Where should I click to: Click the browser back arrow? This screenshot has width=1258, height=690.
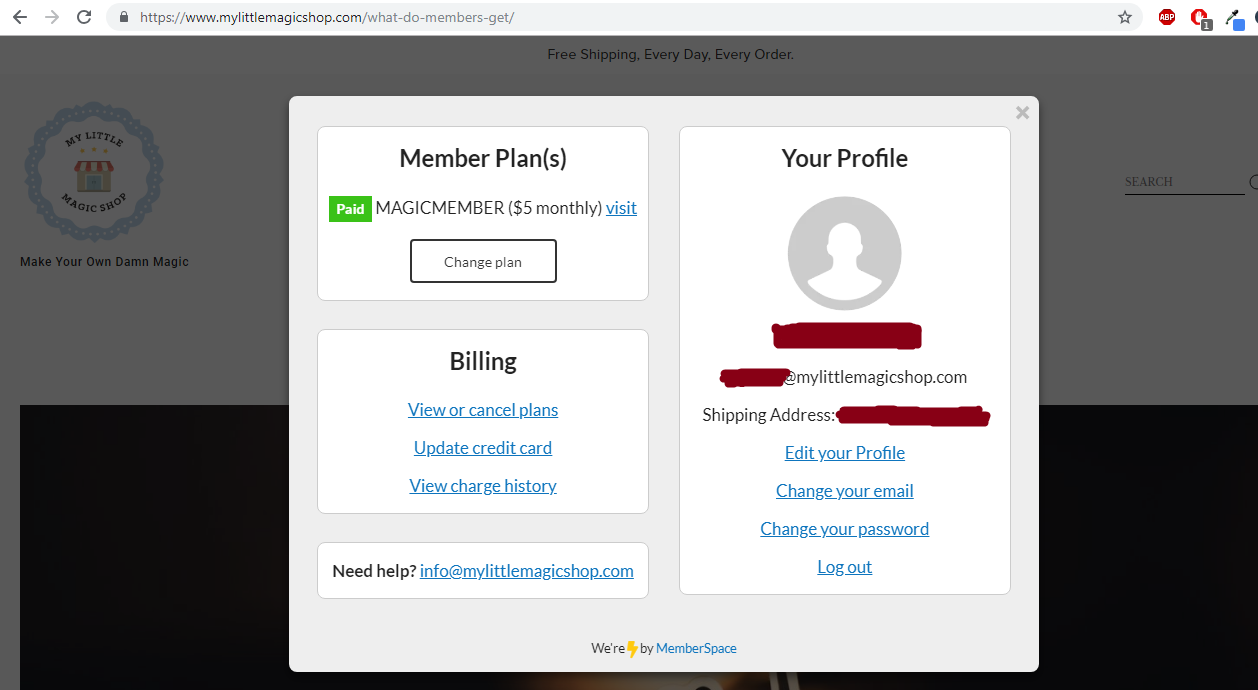point(20,17)
